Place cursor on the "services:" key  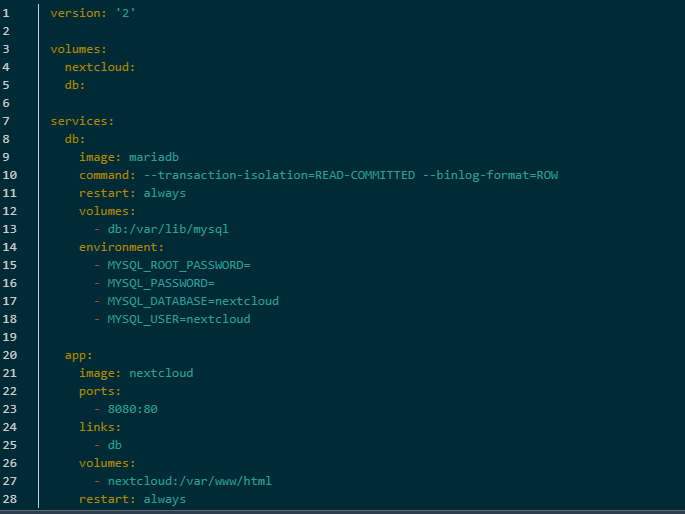(82, 121)
